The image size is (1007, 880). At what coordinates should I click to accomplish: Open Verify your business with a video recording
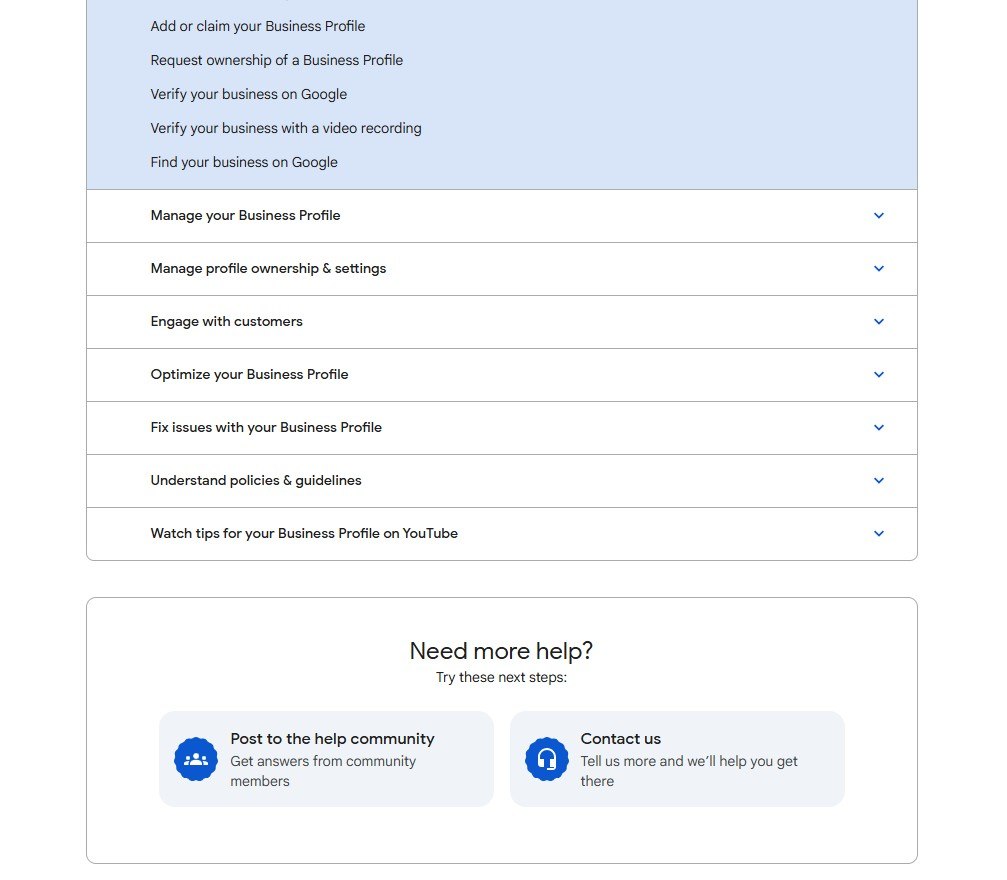[x=286, y=128]
